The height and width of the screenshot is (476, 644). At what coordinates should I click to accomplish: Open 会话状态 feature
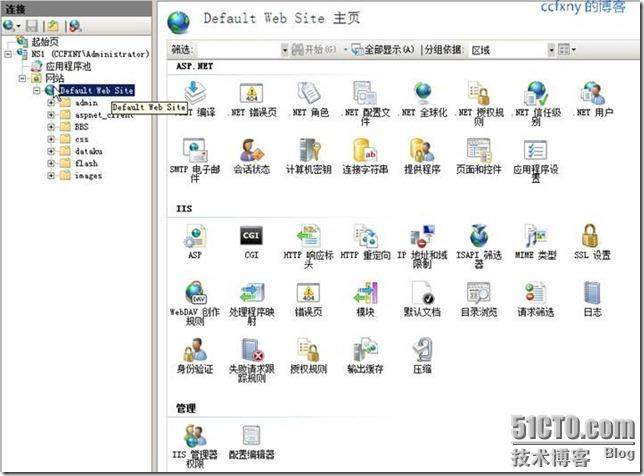[x=252, y=156]
